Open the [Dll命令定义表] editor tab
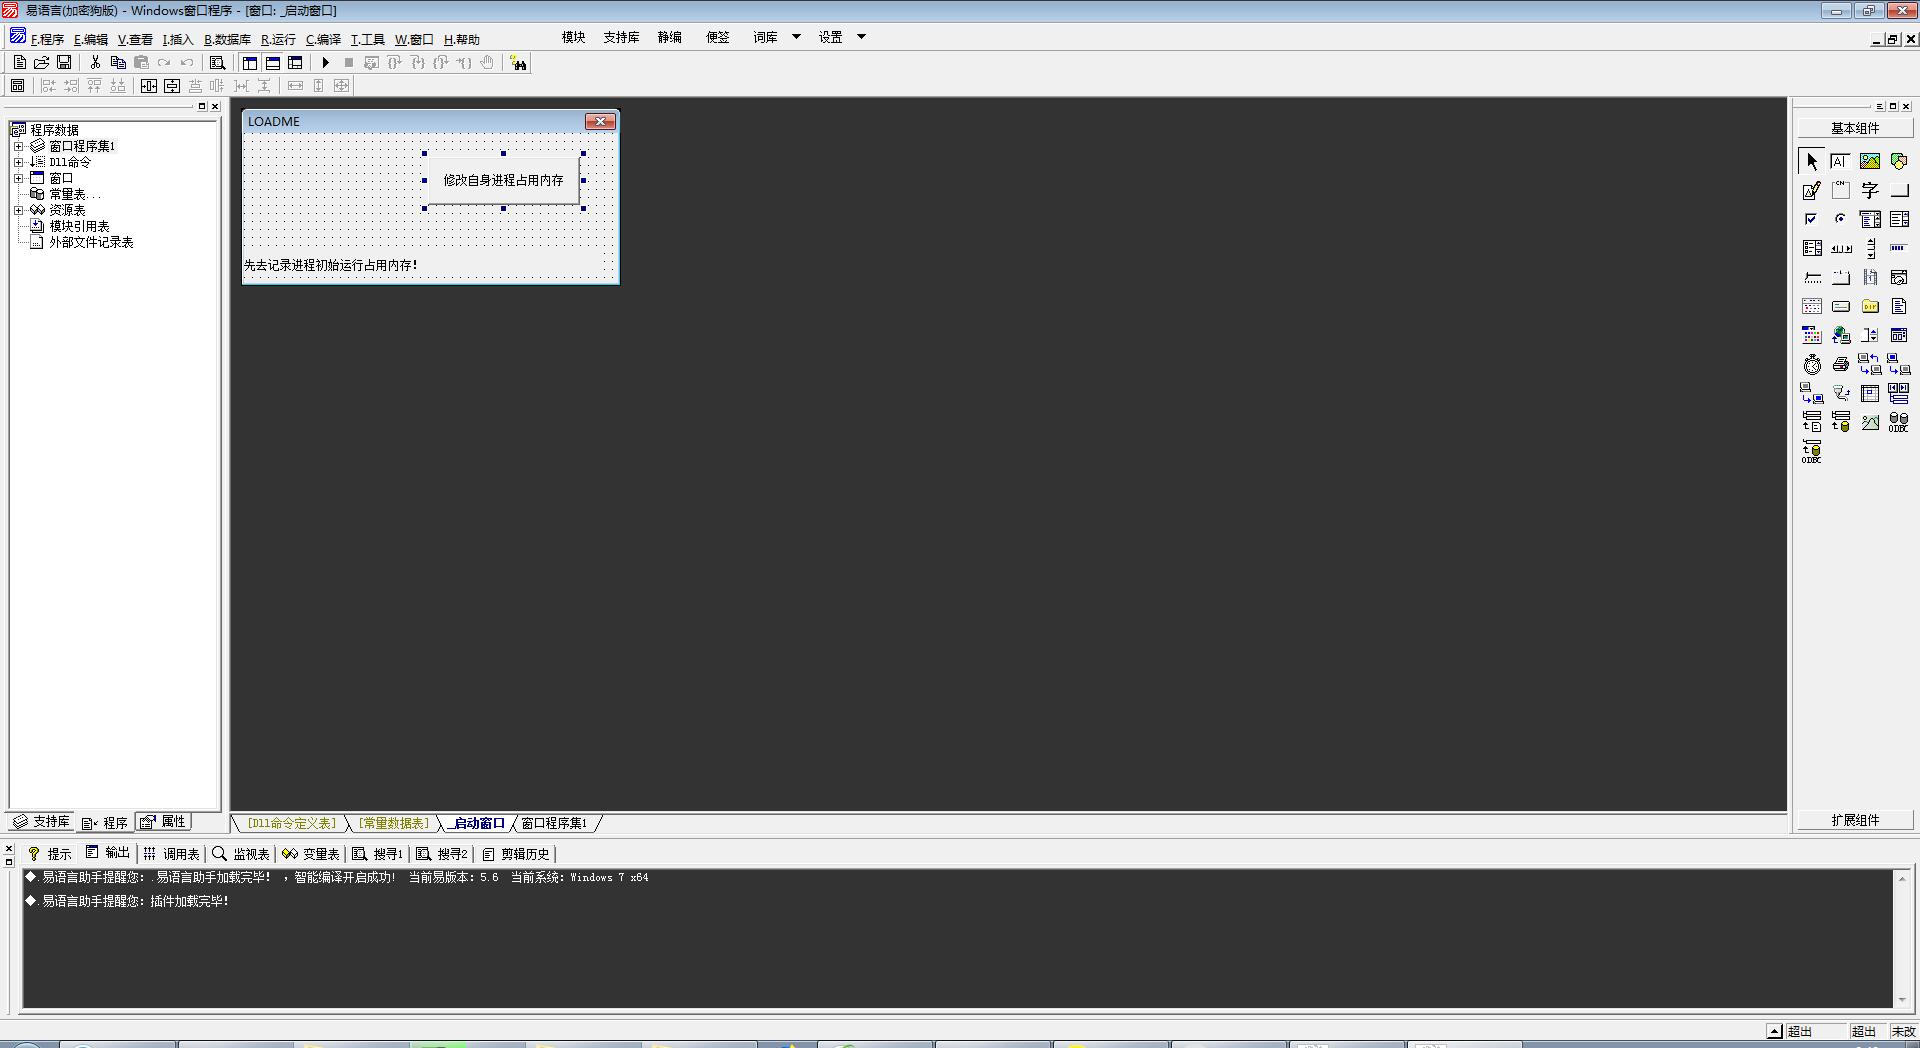Screen dimensions: 1920x1048 (x=292, y=824)
